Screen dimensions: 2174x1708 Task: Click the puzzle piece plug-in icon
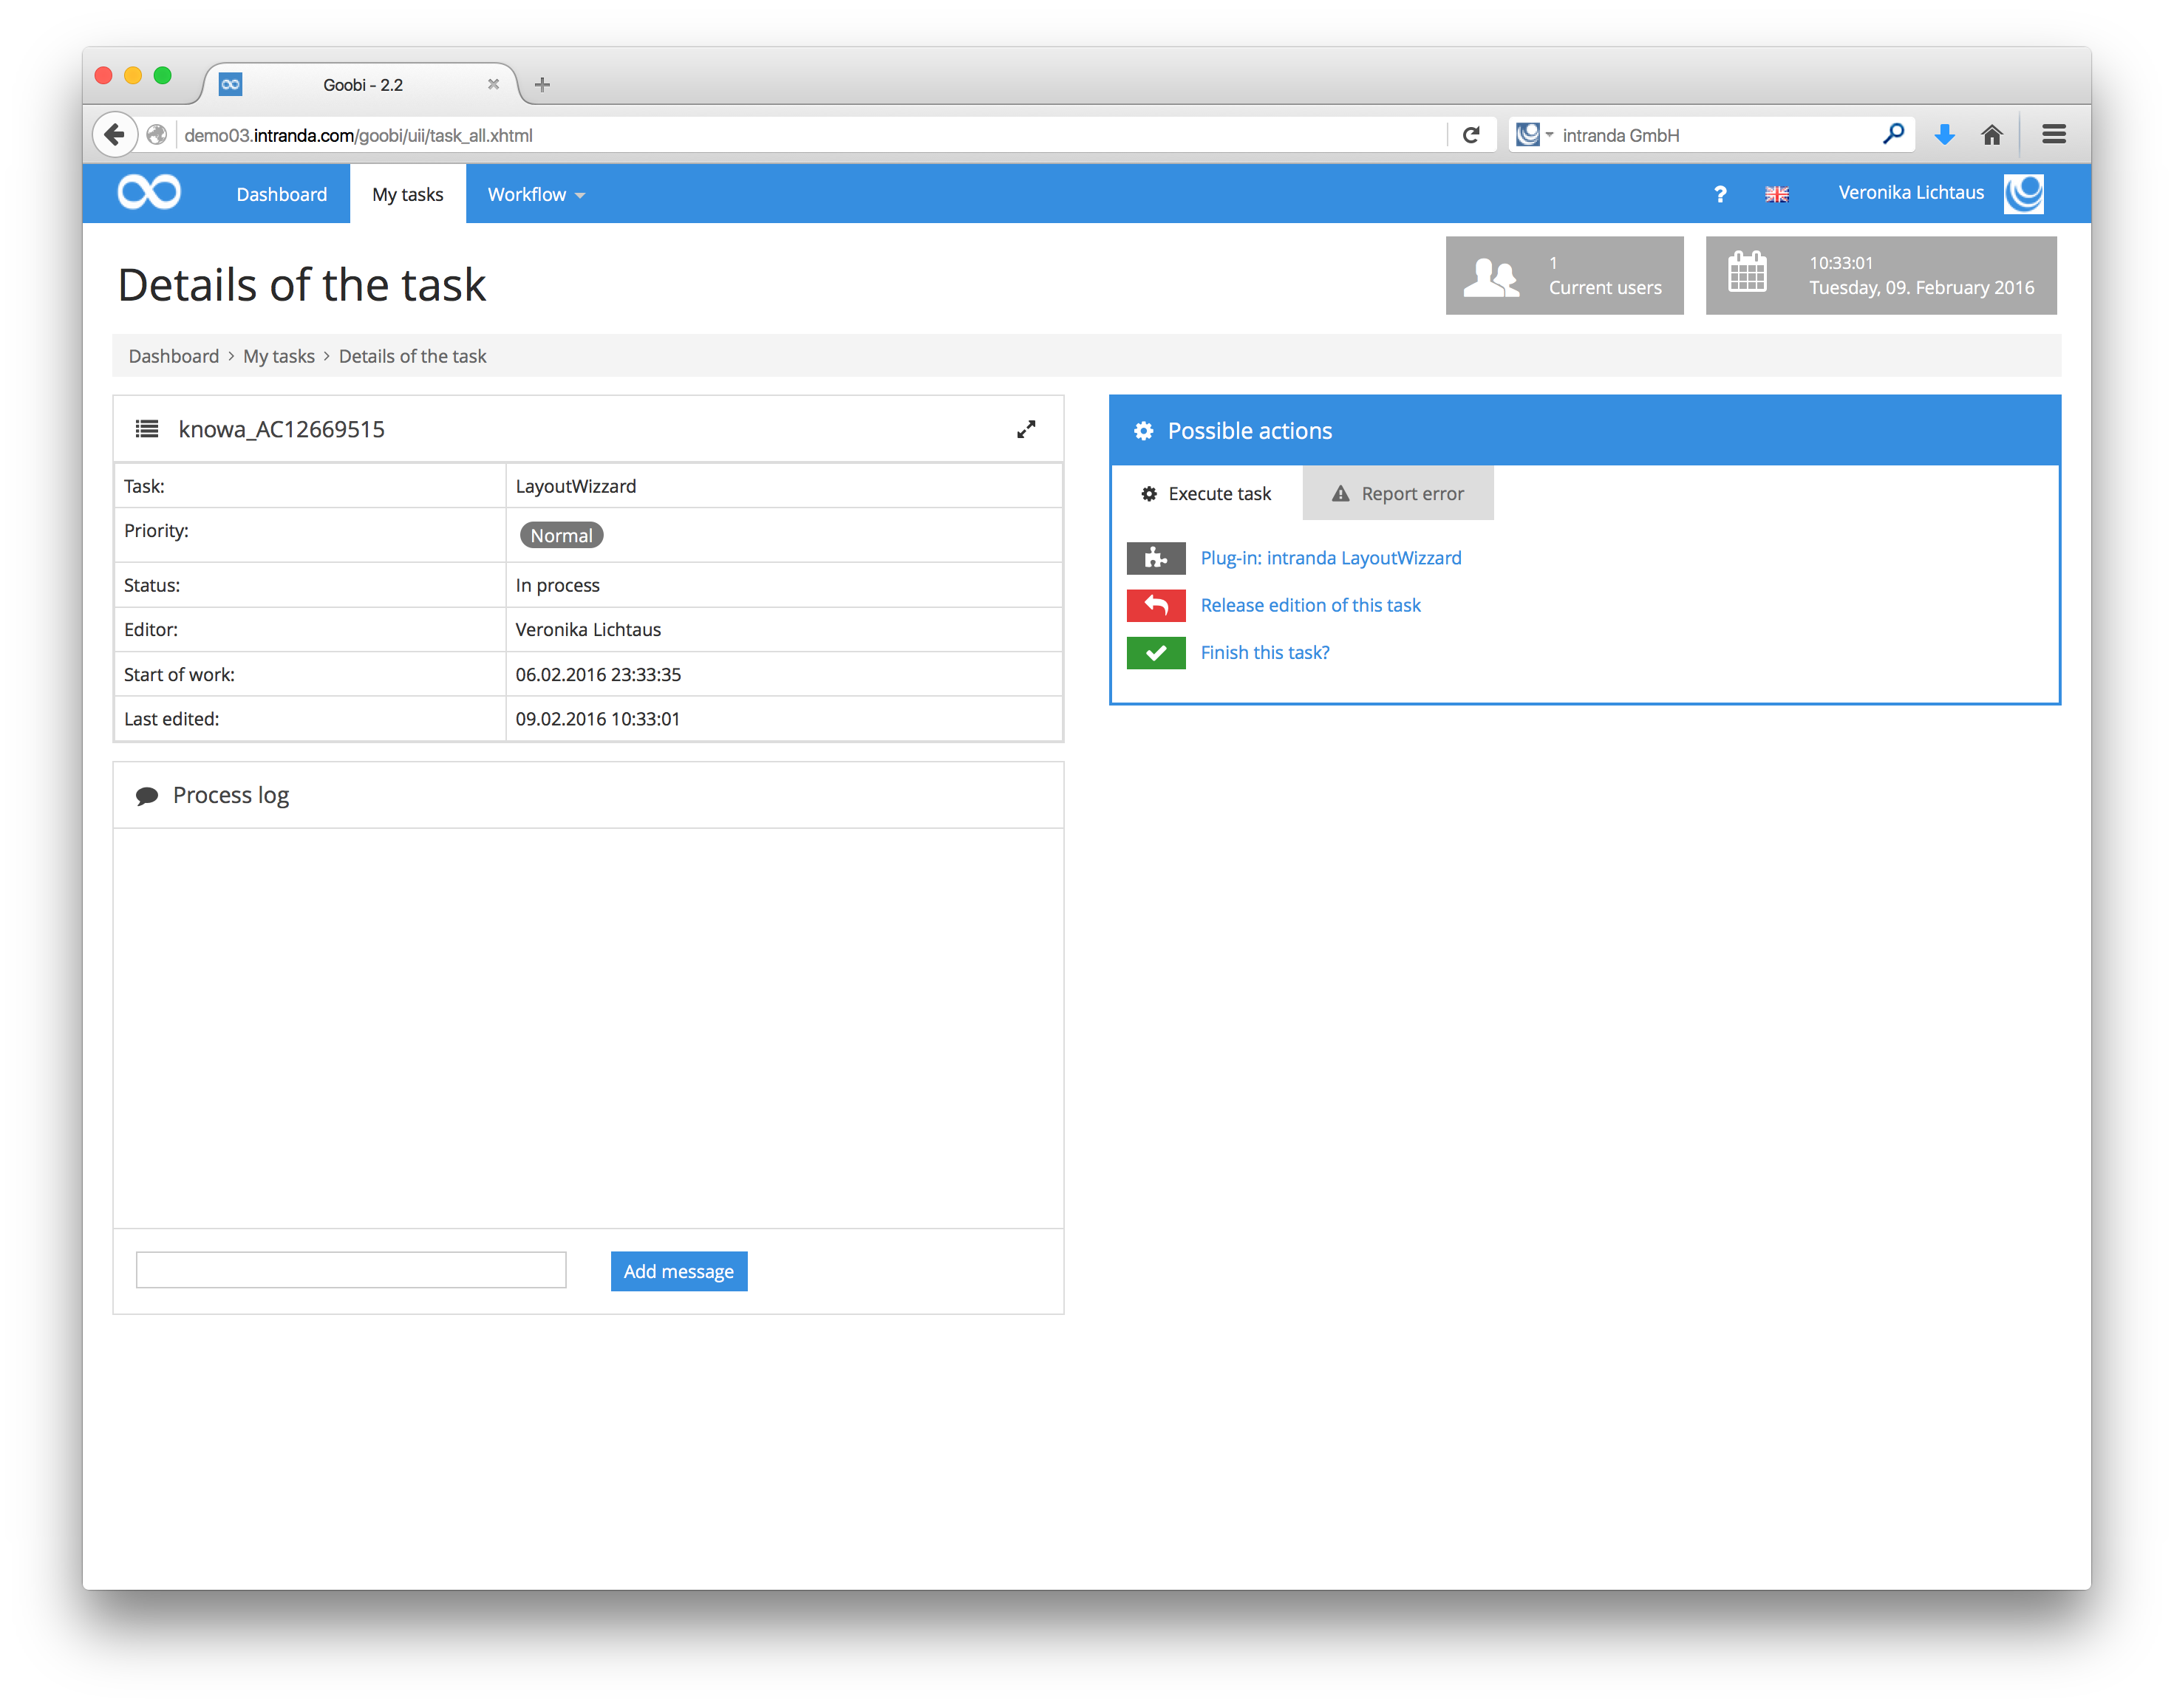[1155, 558]
